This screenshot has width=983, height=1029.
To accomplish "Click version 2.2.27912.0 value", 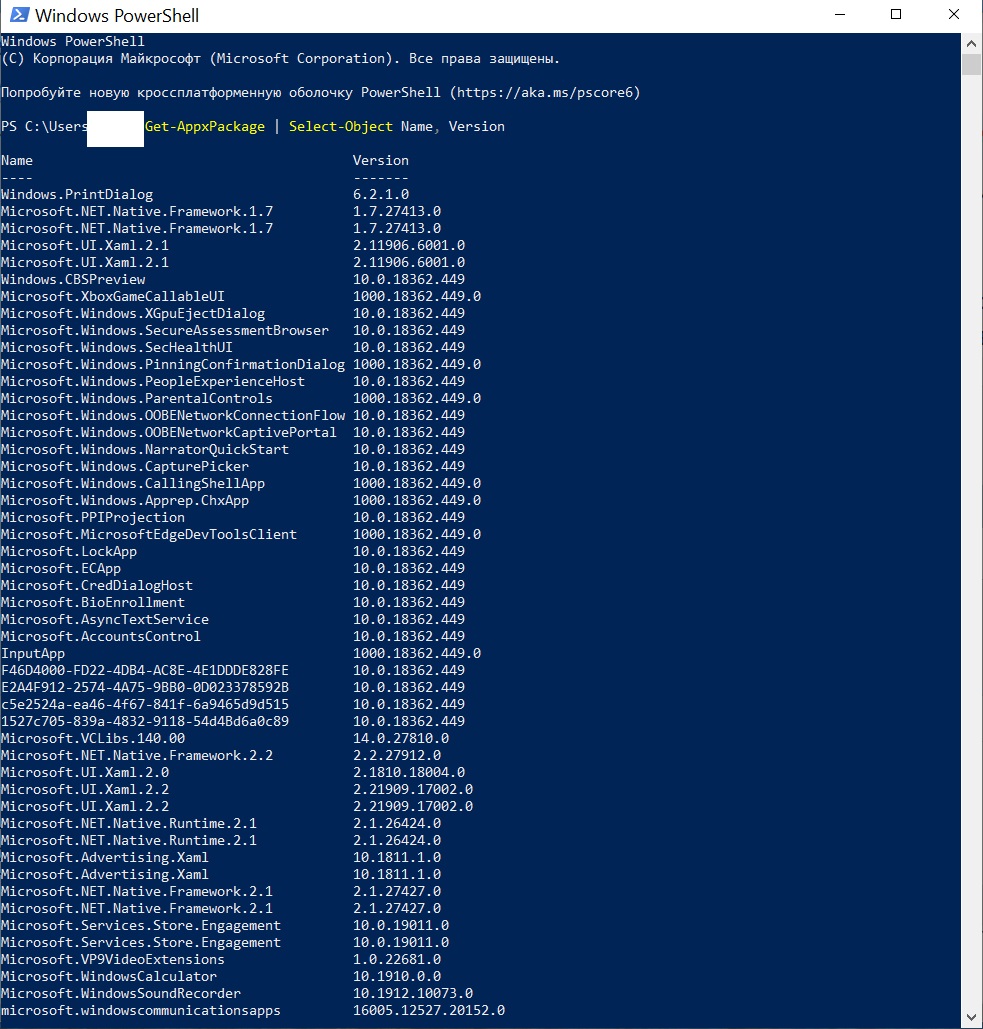I will point(397,756).
